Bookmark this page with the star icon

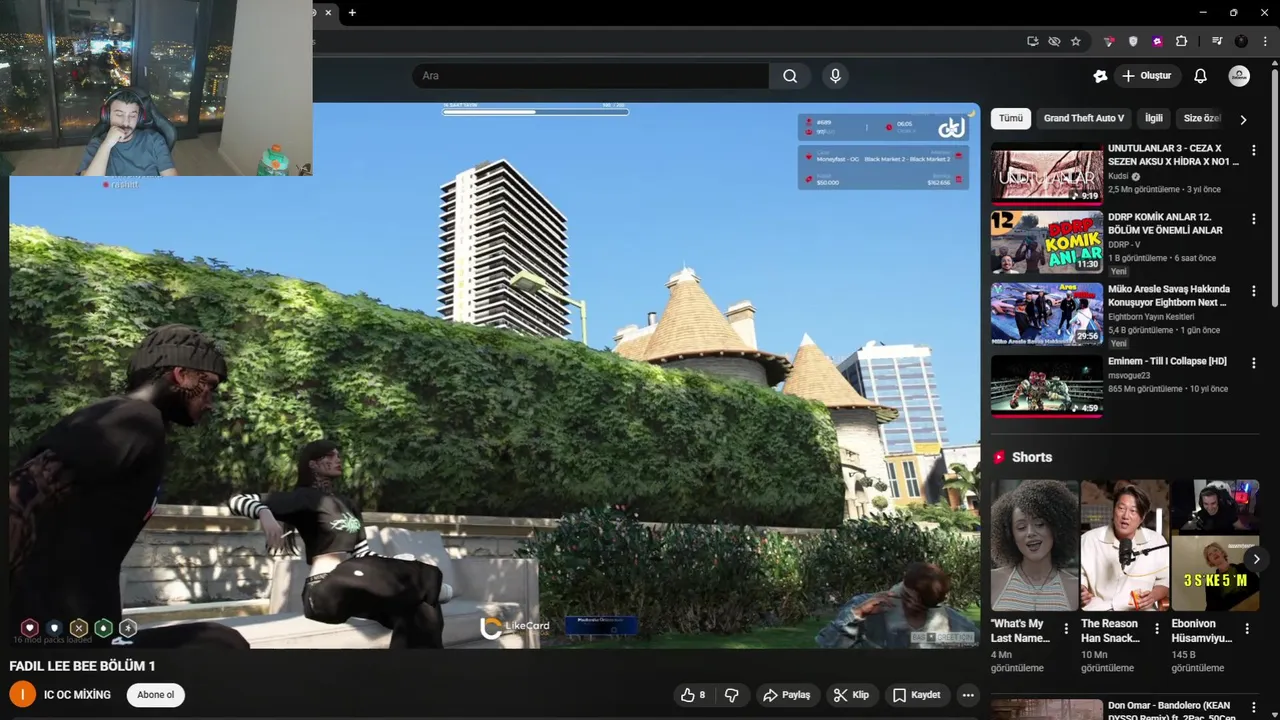[x=1076, y=41]
